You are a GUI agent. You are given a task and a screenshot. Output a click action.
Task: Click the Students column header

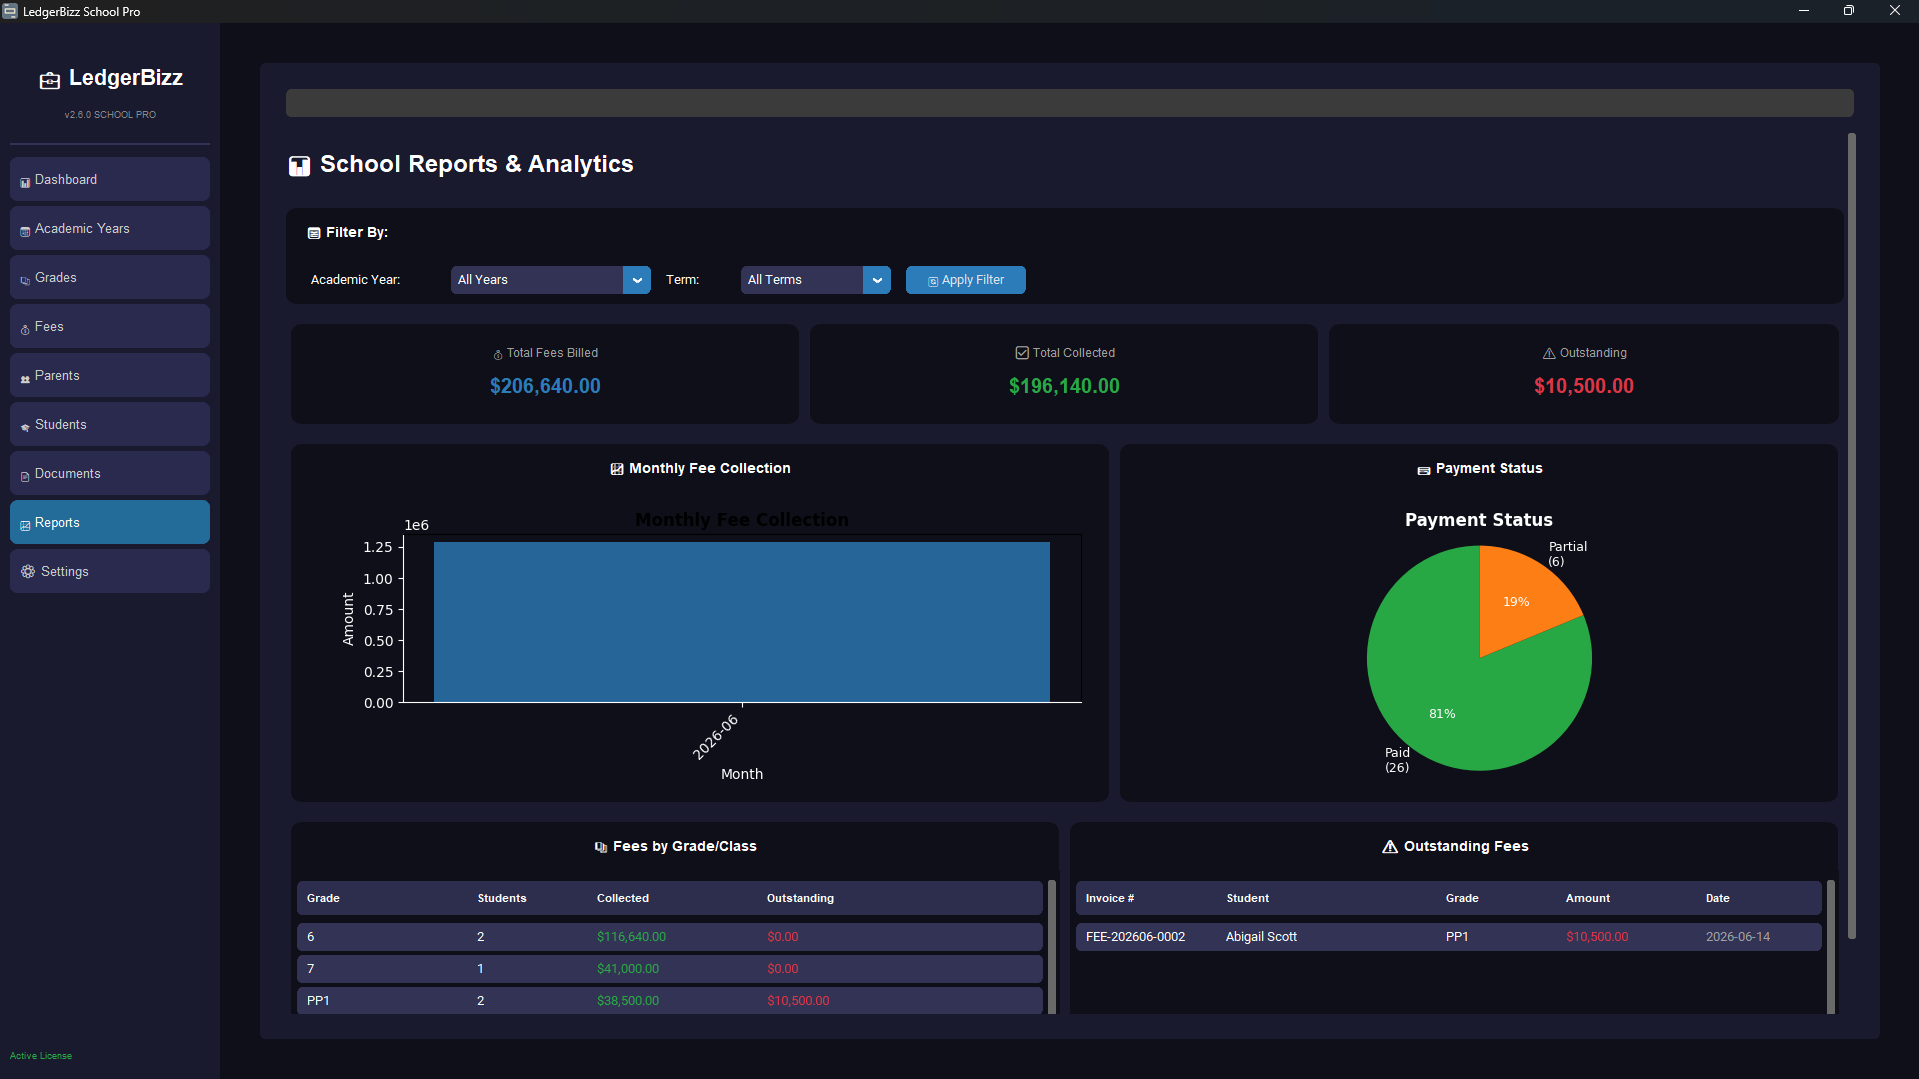pos(502,898)
